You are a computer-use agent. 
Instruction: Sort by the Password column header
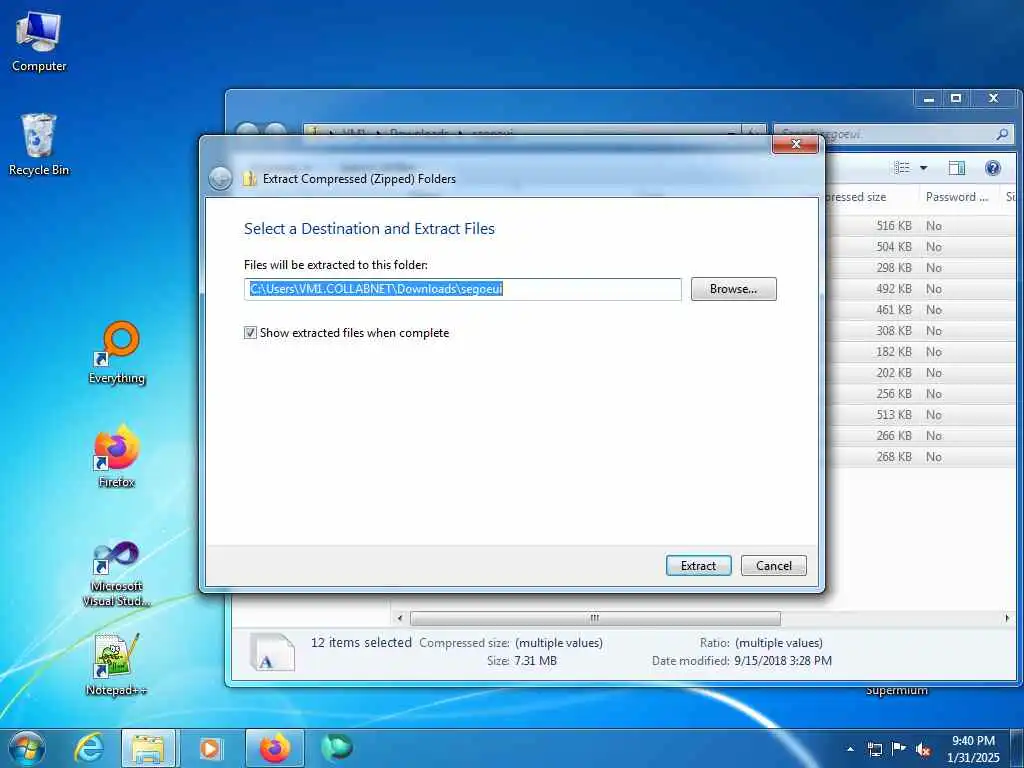pos(957,197)
